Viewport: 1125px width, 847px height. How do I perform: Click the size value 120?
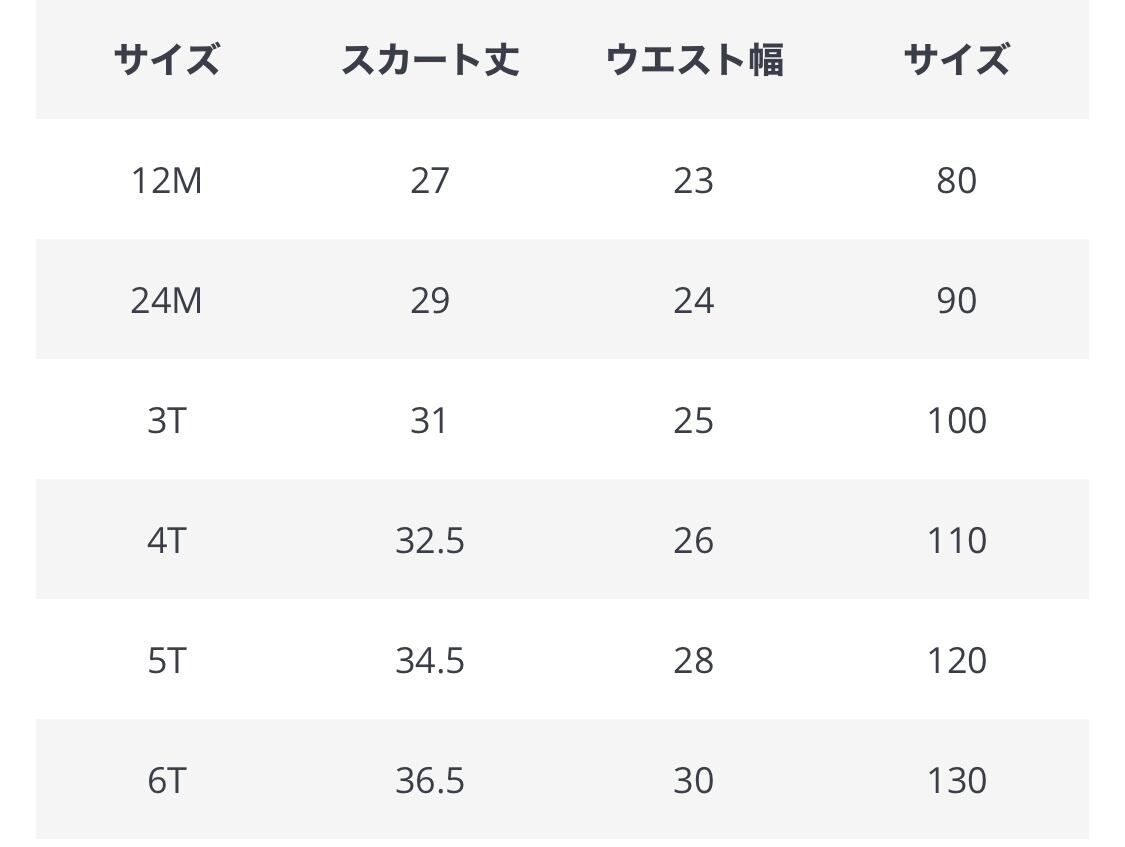click(956, 661)
